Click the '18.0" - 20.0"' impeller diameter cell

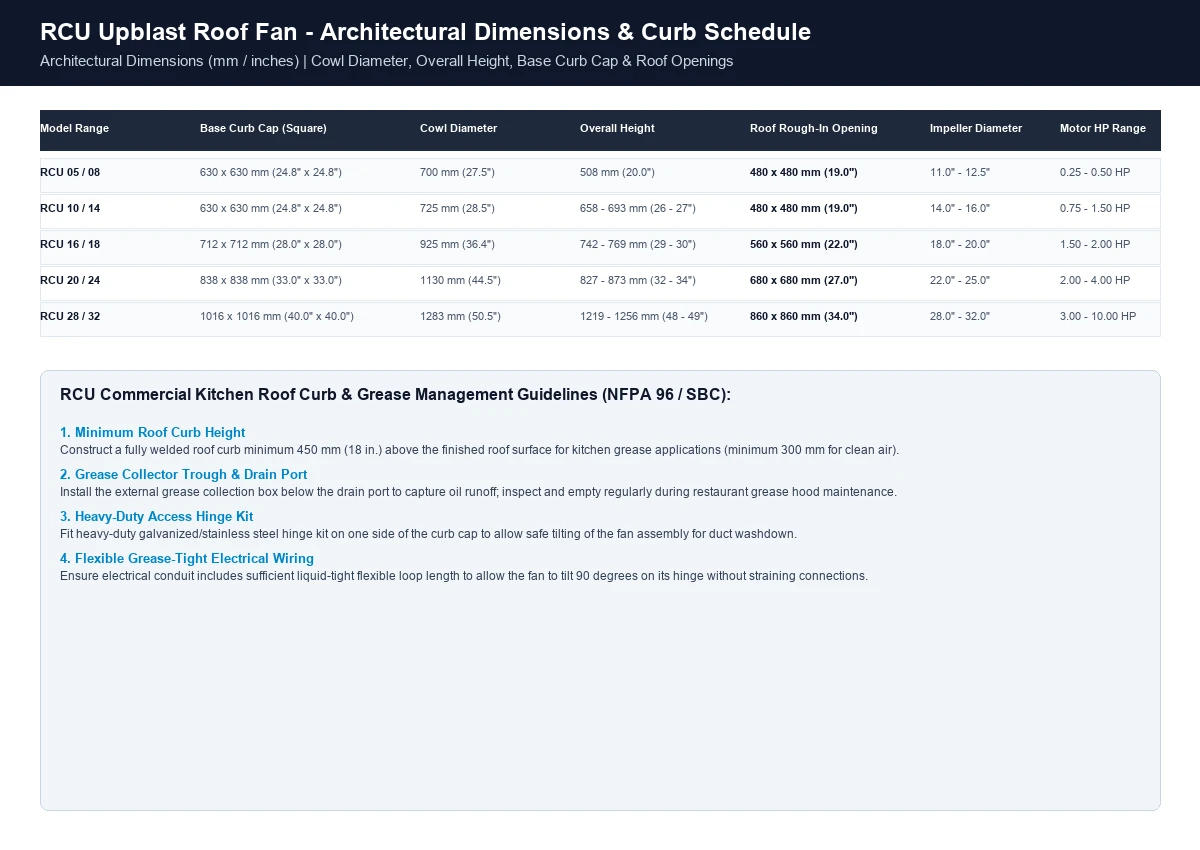960,244
